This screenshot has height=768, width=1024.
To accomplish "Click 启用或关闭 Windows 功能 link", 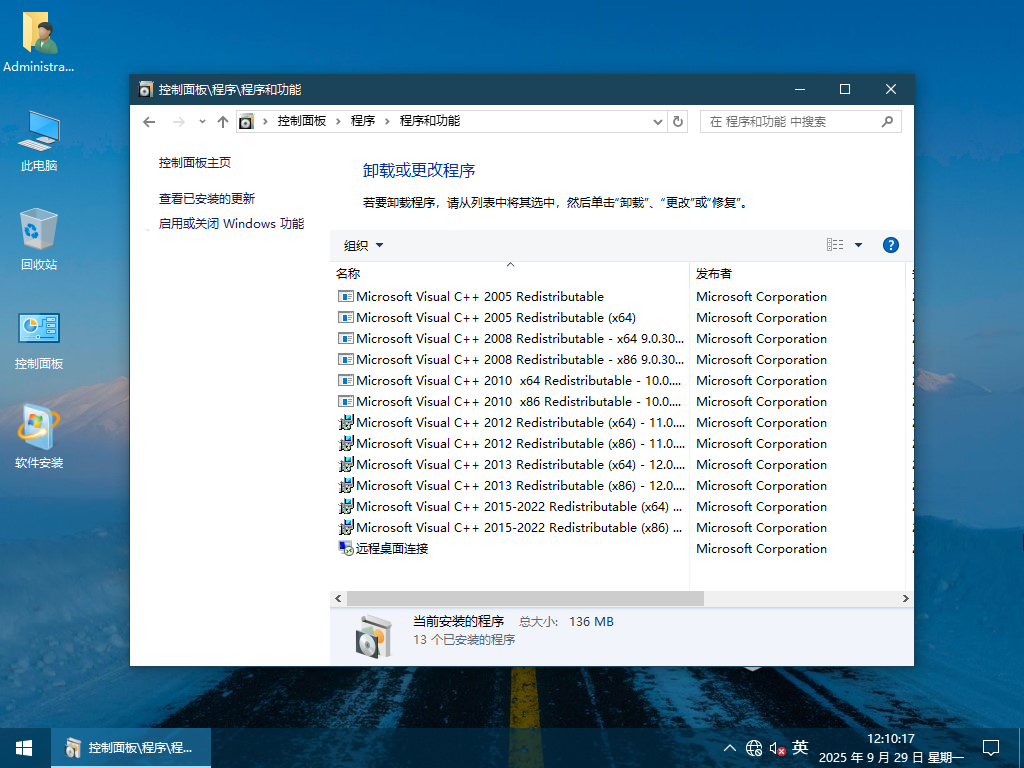I will click(x=231, y=224).
